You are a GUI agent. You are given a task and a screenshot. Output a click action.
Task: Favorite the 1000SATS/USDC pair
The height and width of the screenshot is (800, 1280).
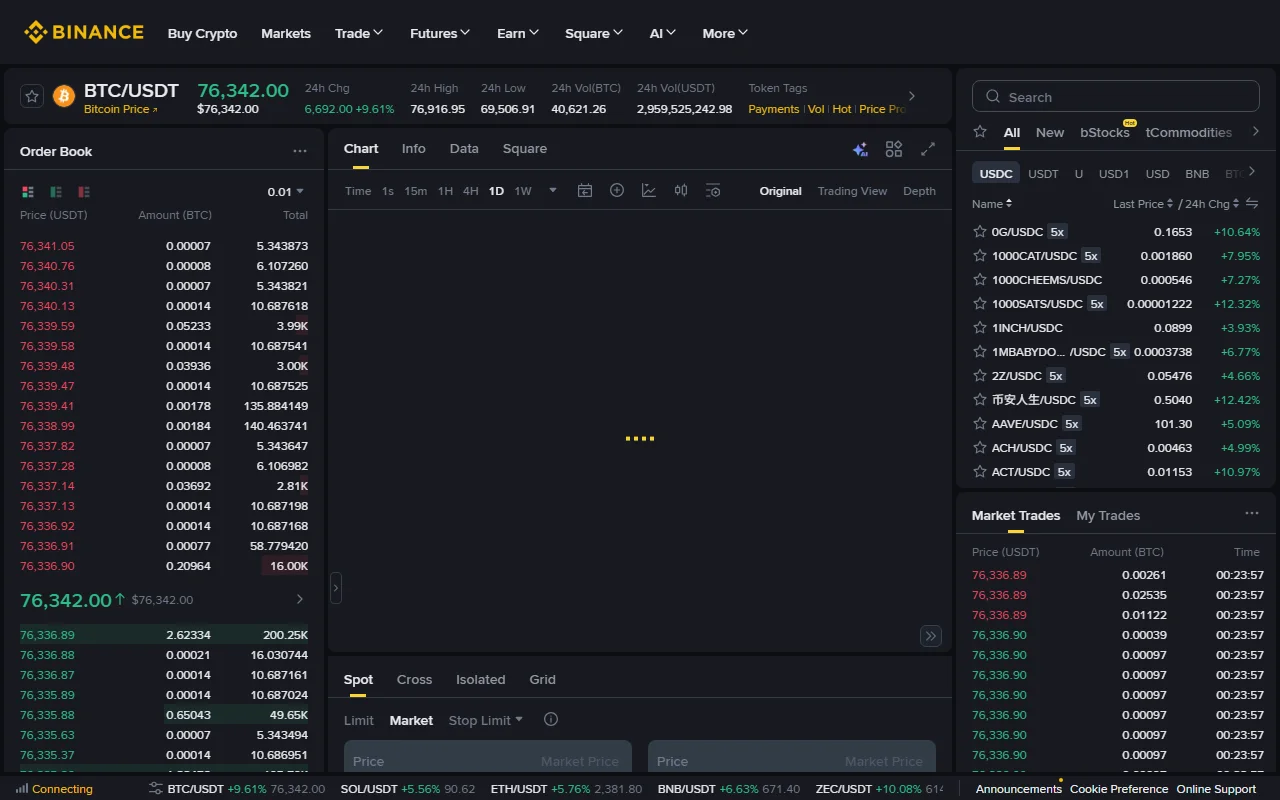980,304
